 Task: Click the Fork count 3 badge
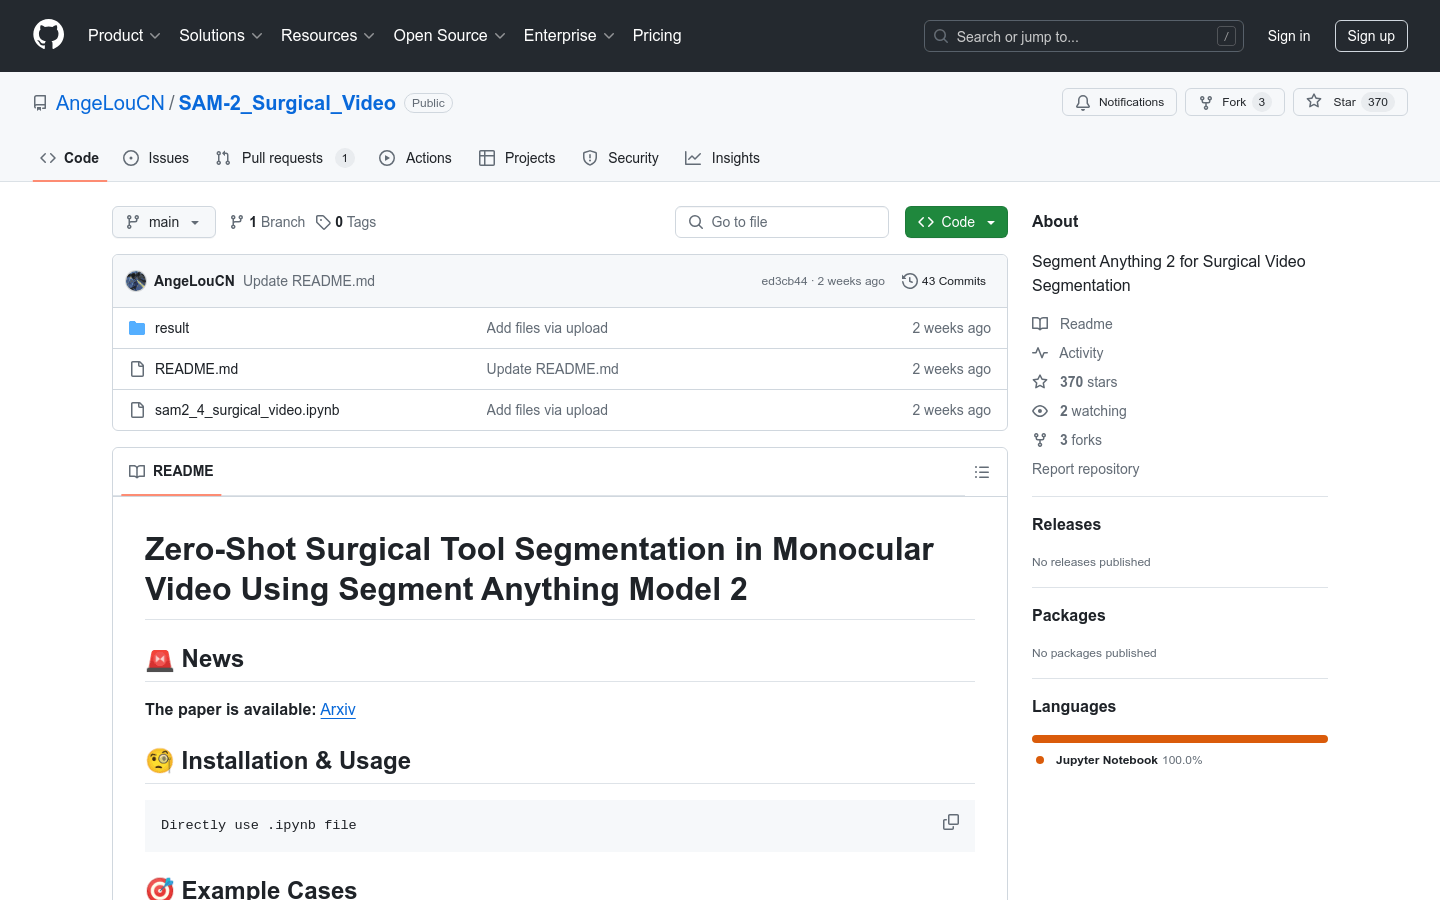(1262, 102)
